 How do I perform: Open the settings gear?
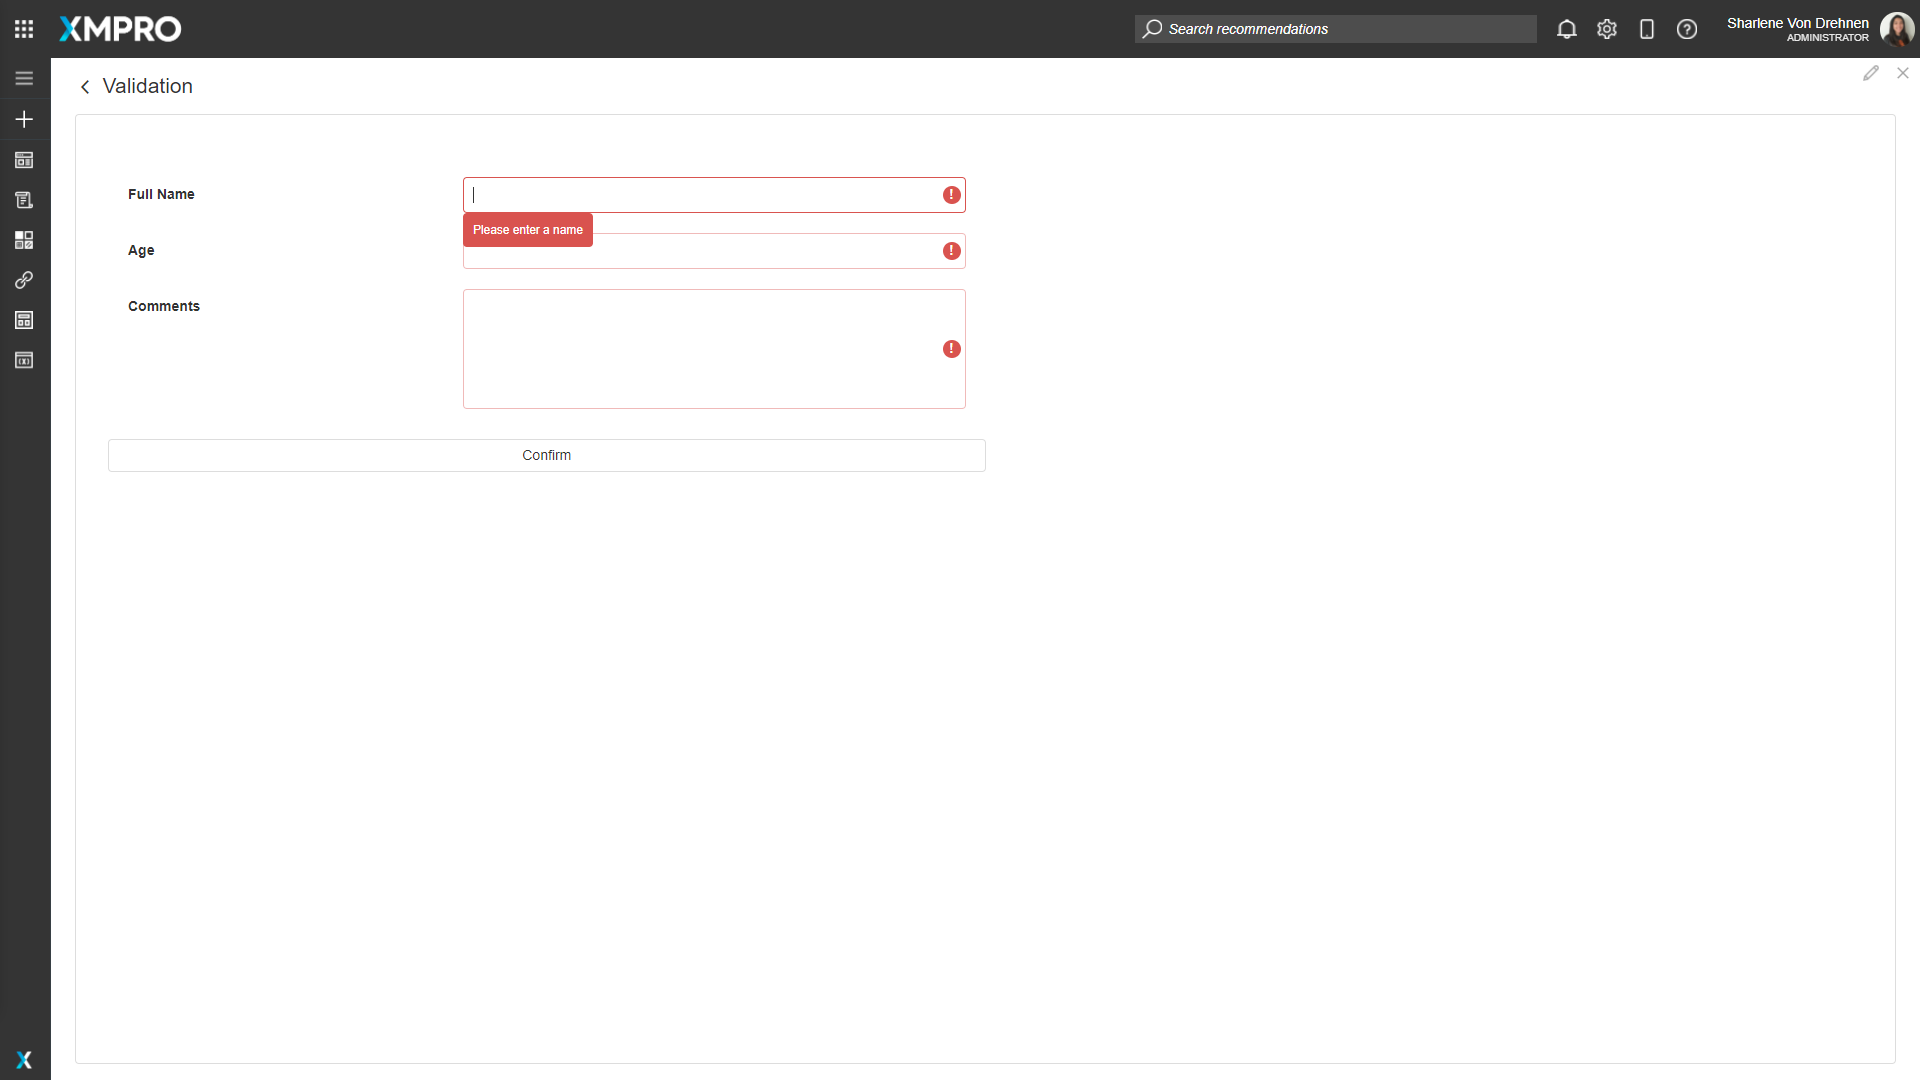[1606, 29]
